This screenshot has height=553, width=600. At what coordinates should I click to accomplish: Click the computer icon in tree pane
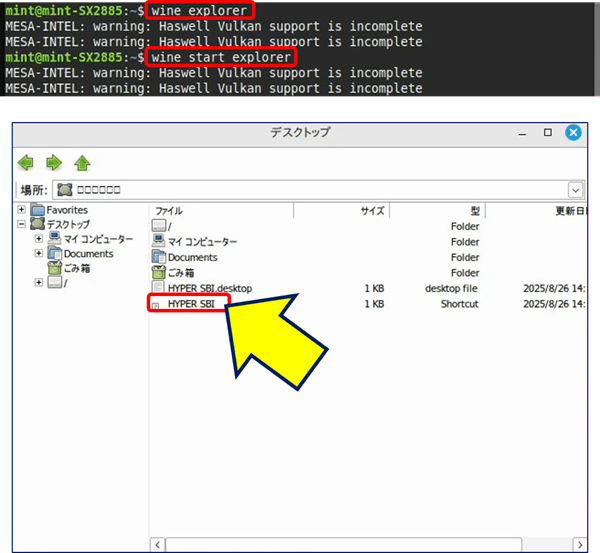pos(54,238)
